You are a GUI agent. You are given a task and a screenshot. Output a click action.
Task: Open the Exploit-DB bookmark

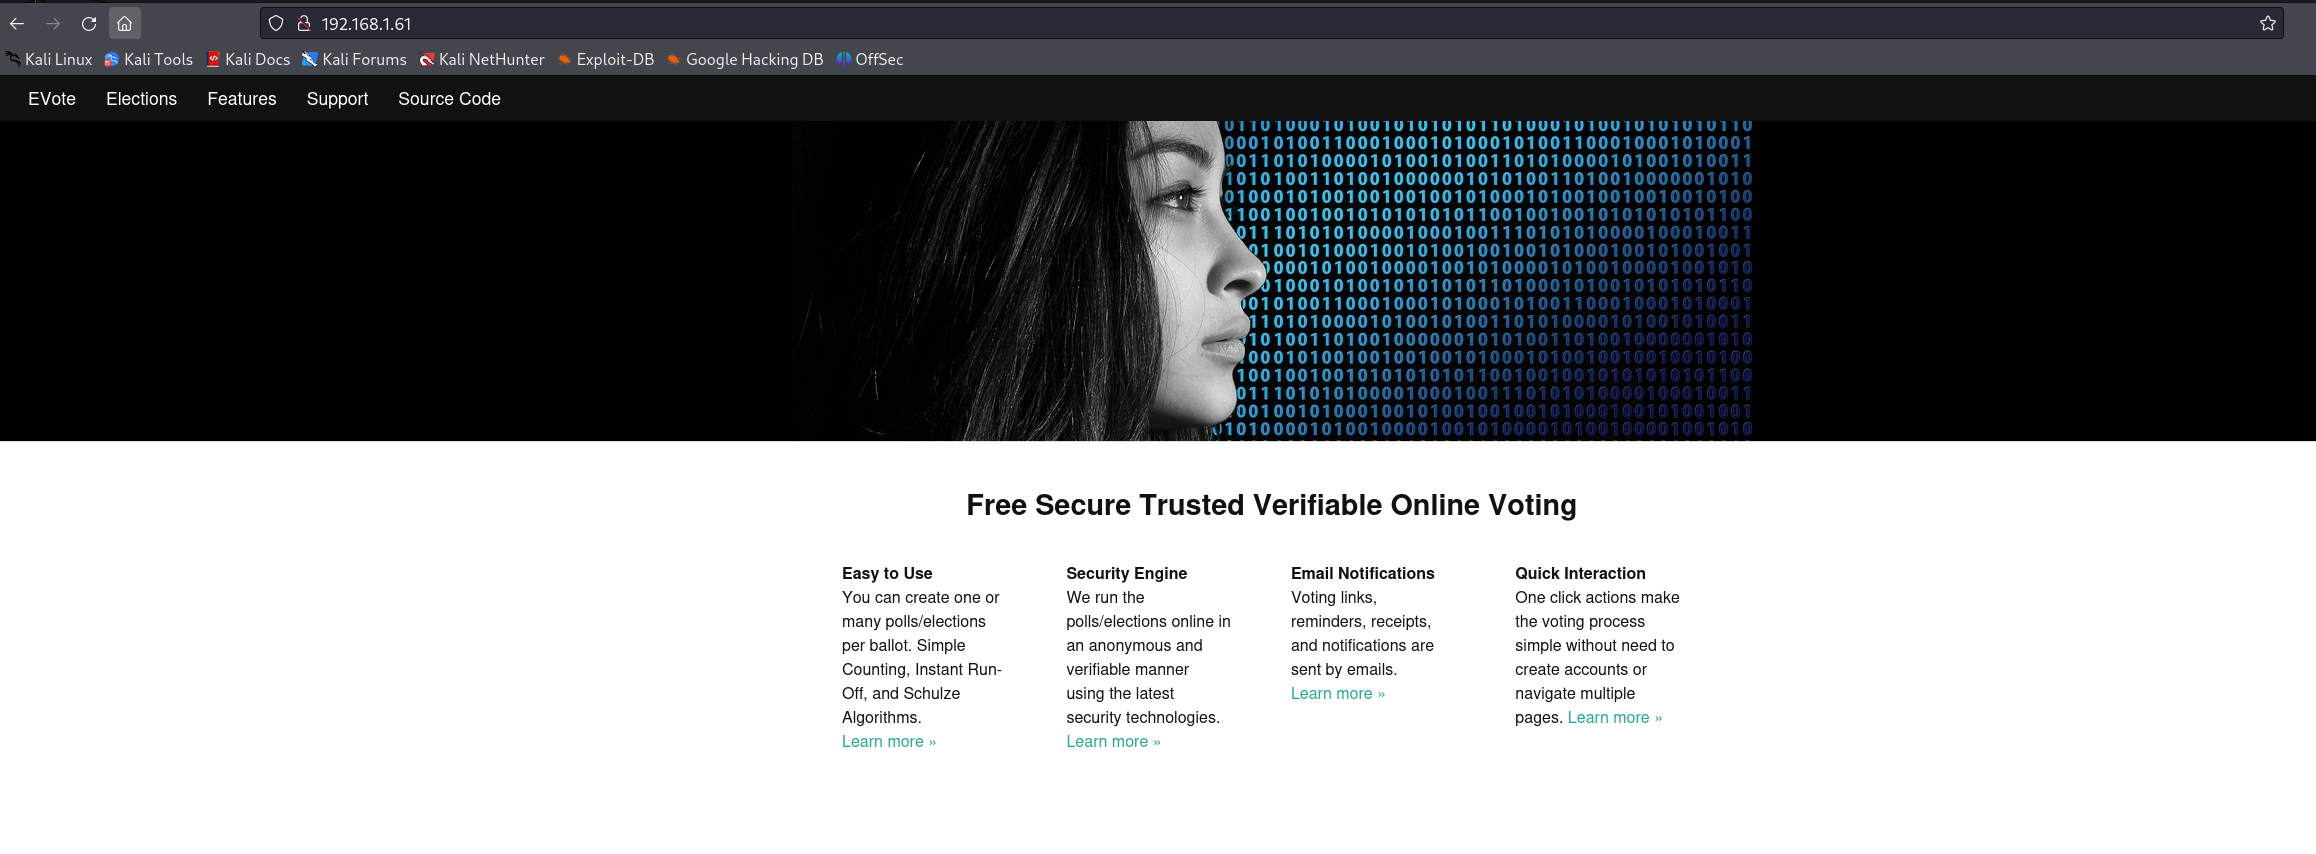tap(605, 59)
